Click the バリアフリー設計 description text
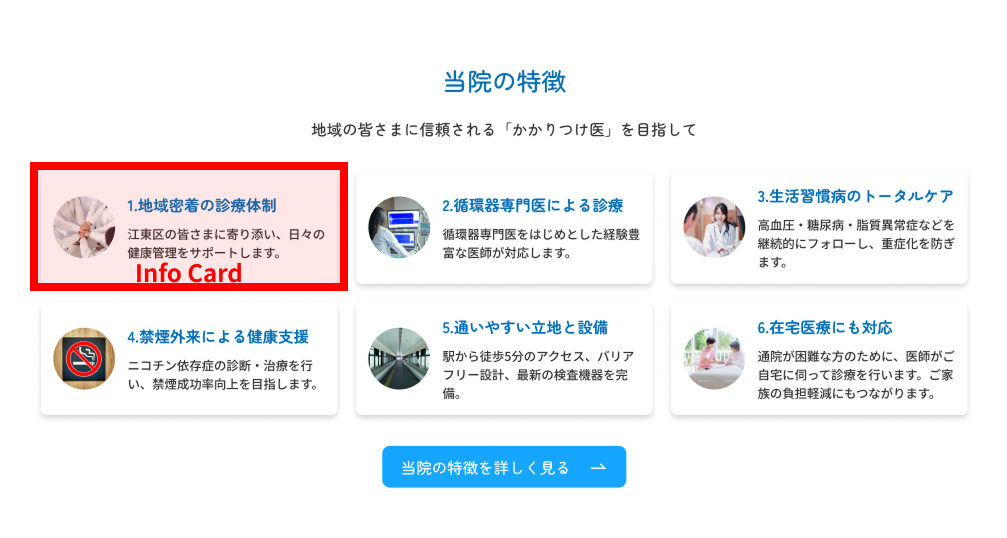1007x538 pixels. point(538,374)
